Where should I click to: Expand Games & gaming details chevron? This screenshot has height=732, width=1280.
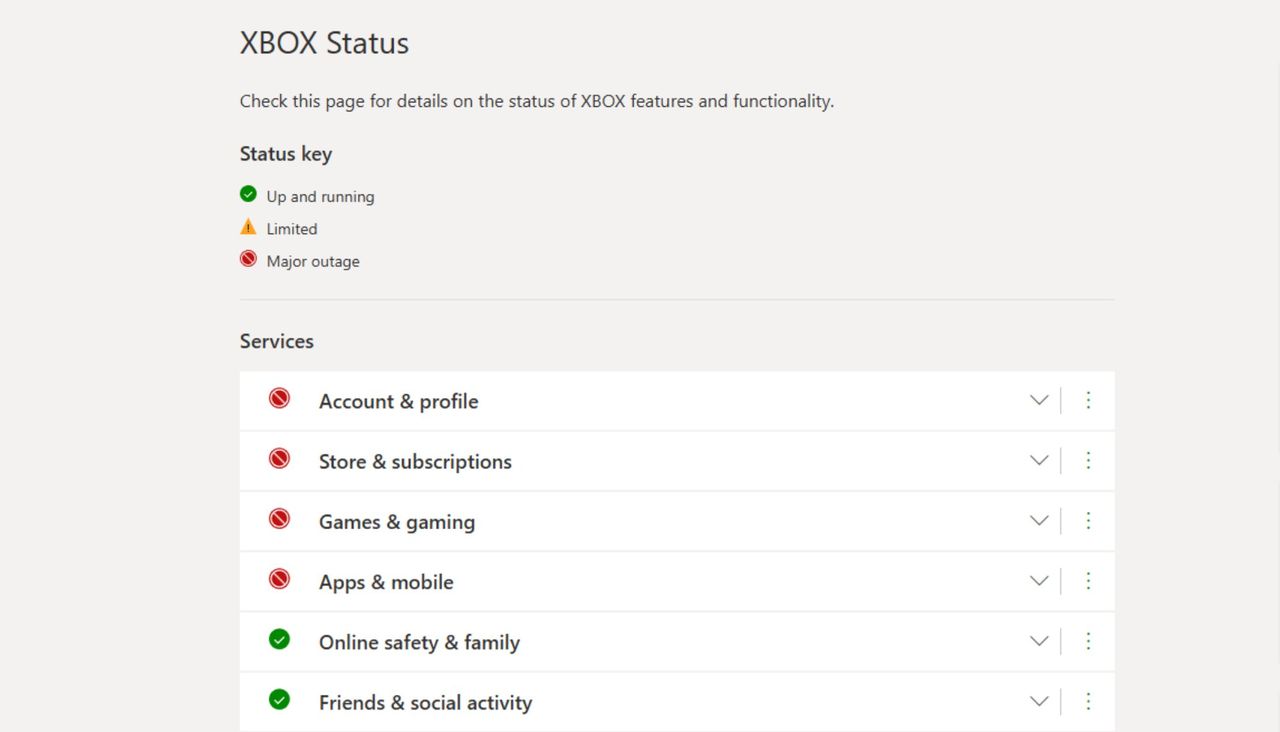tap(1039, 520)
